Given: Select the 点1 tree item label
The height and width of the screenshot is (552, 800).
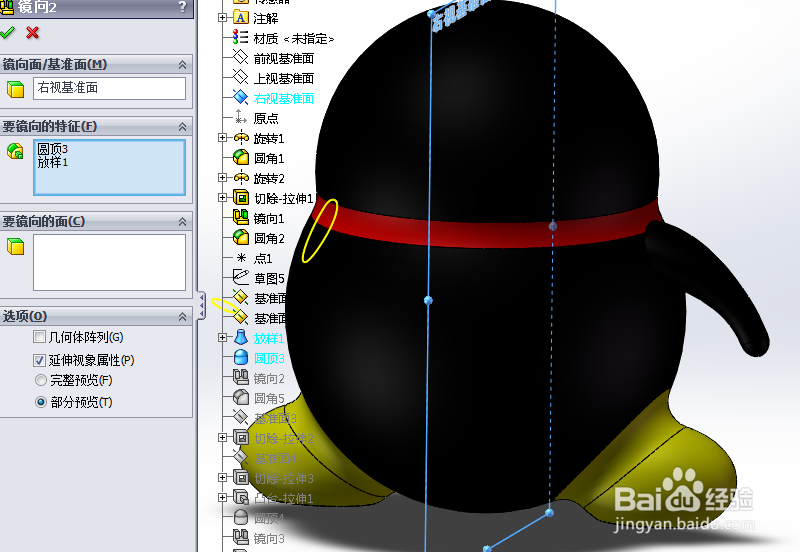Looking at the screenshot, I should coord(263,259).
